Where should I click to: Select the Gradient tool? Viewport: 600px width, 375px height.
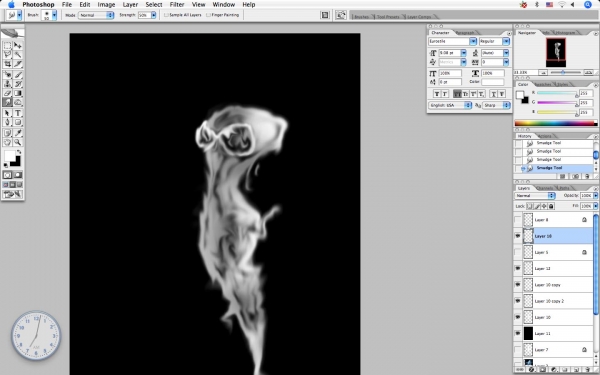click(18, 93)
